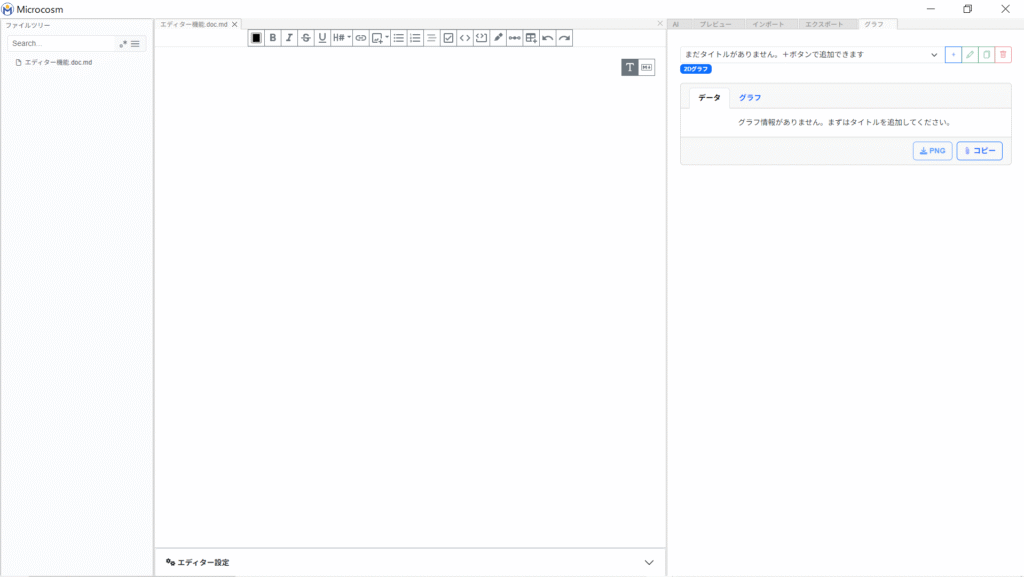Open the black text color swatch

(x=256, y=38)
